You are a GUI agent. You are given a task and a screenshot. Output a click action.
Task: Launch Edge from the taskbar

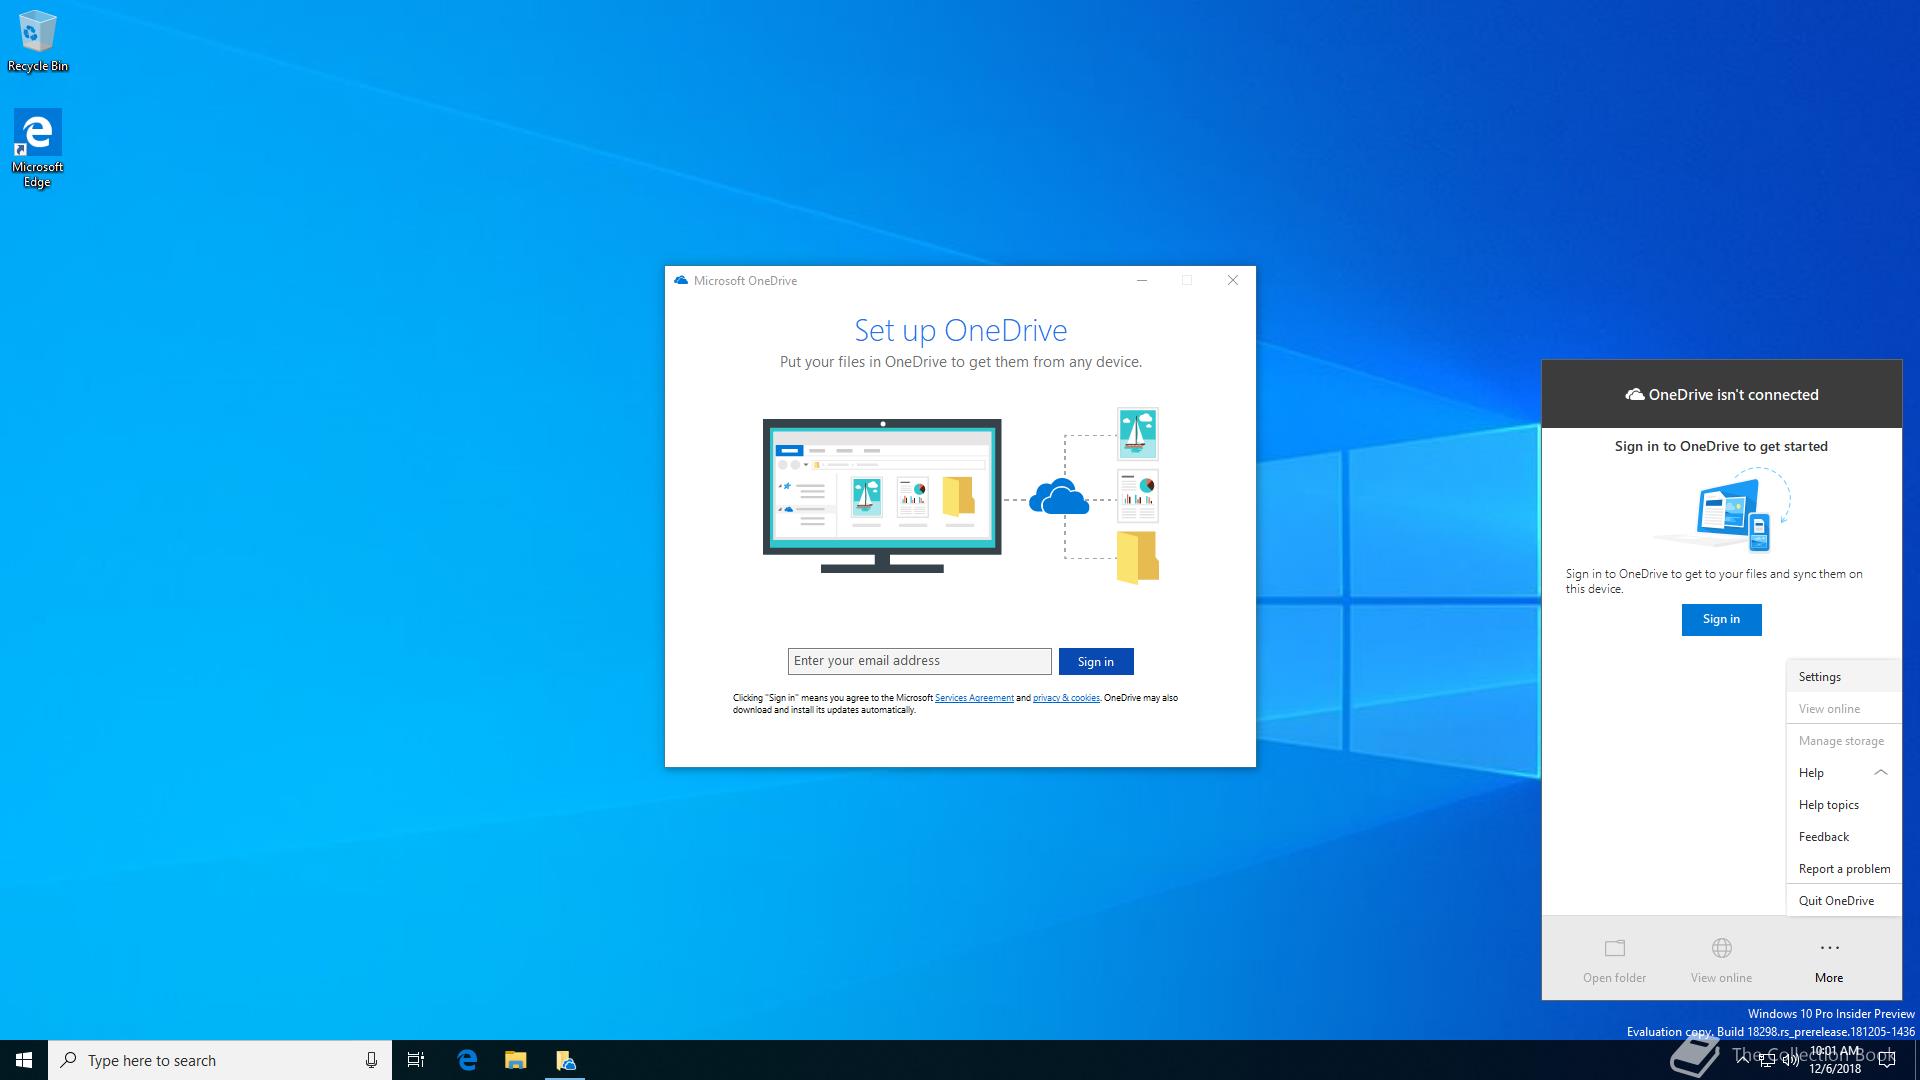coord(467,1060)
